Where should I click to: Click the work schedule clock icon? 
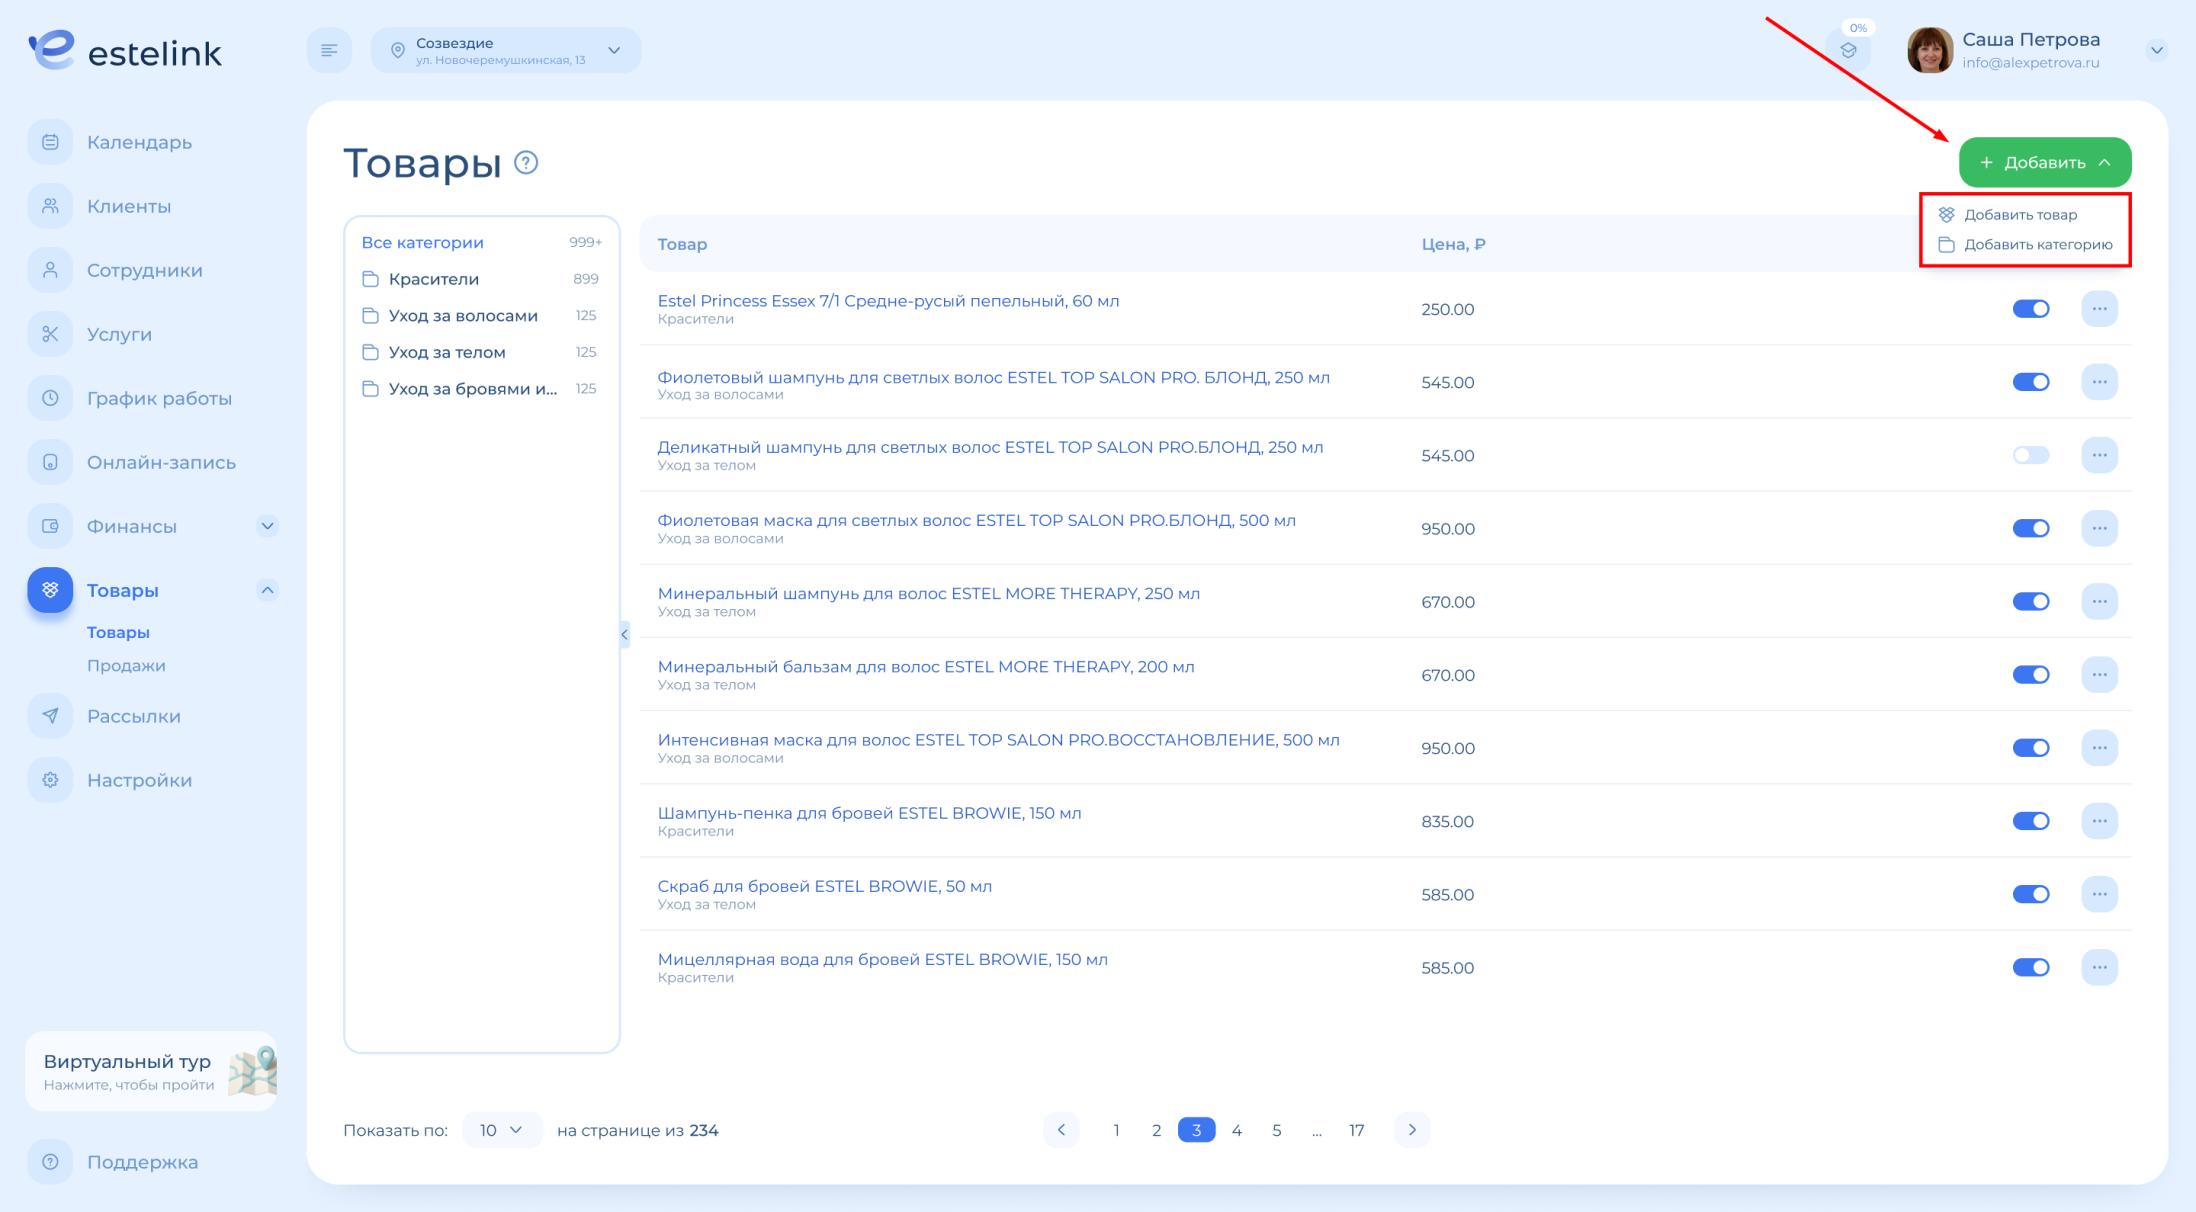coord(50,398)
